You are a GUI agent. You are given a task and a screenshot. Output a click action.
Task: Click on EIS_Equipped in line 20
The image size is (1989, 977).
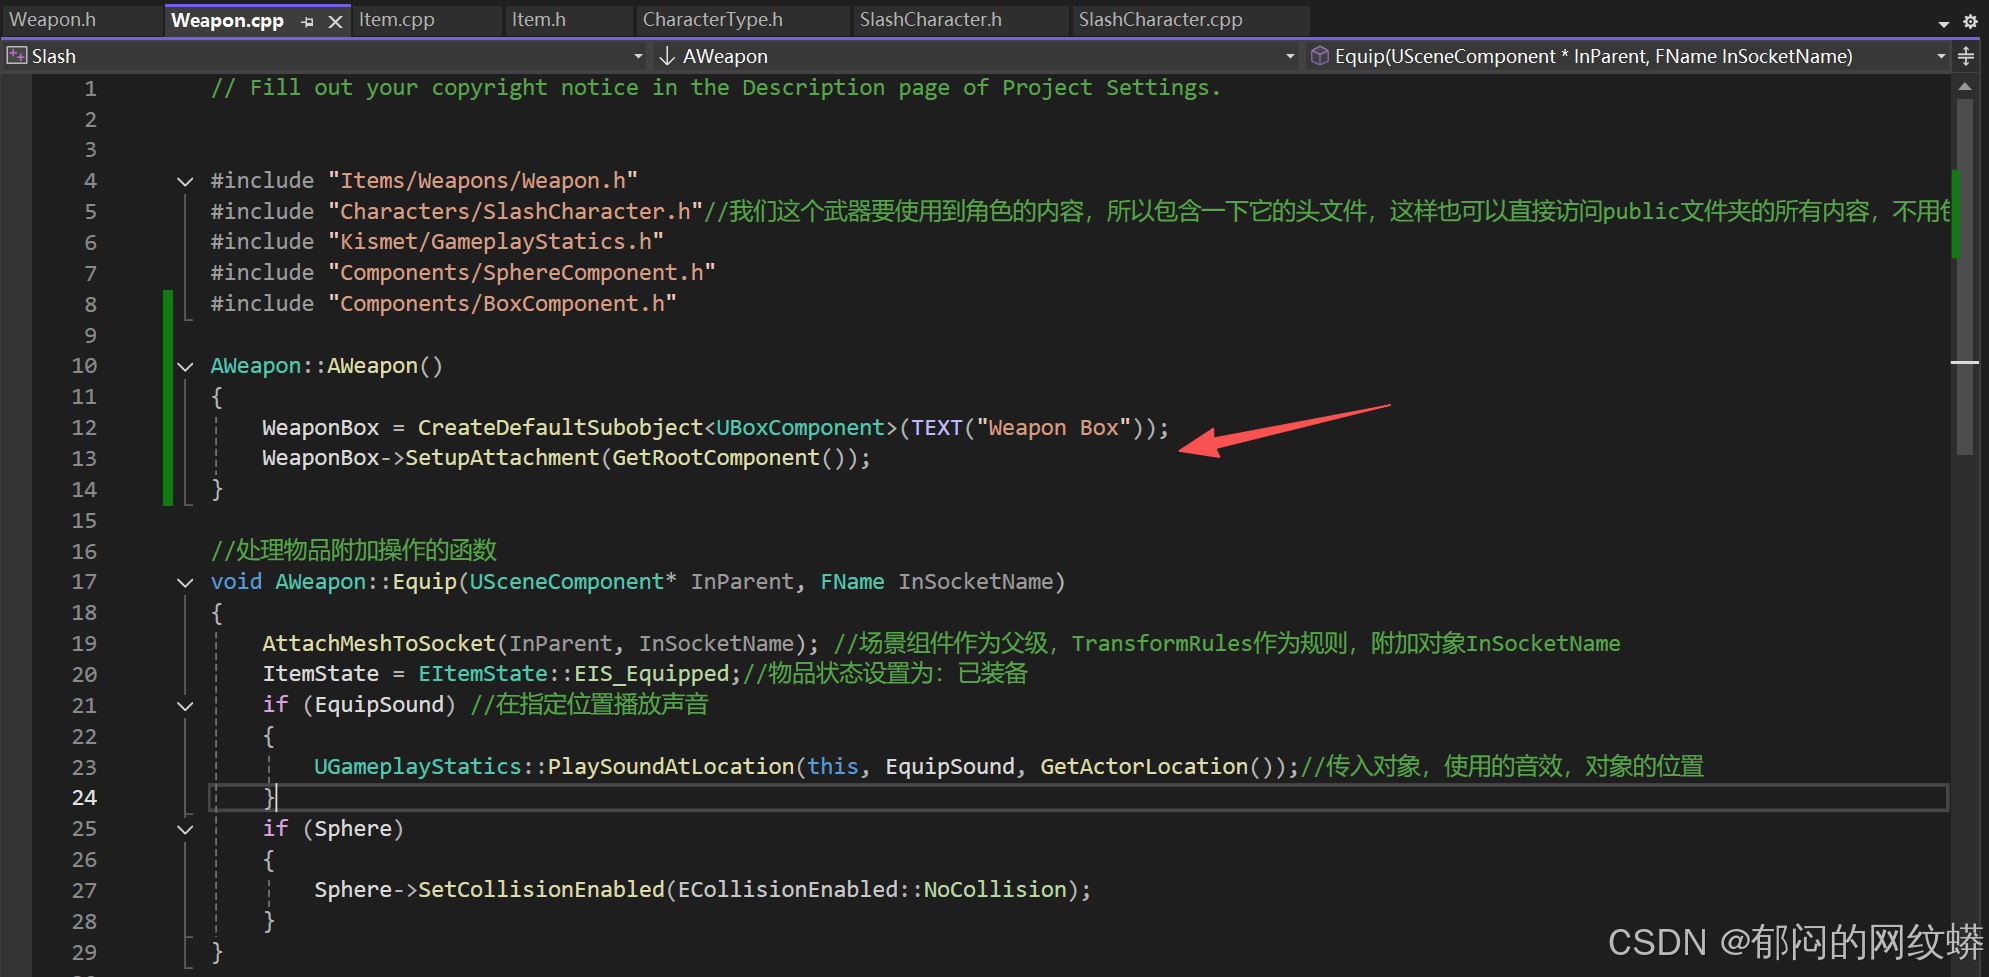pyautogui.click(x=652, y=674)
